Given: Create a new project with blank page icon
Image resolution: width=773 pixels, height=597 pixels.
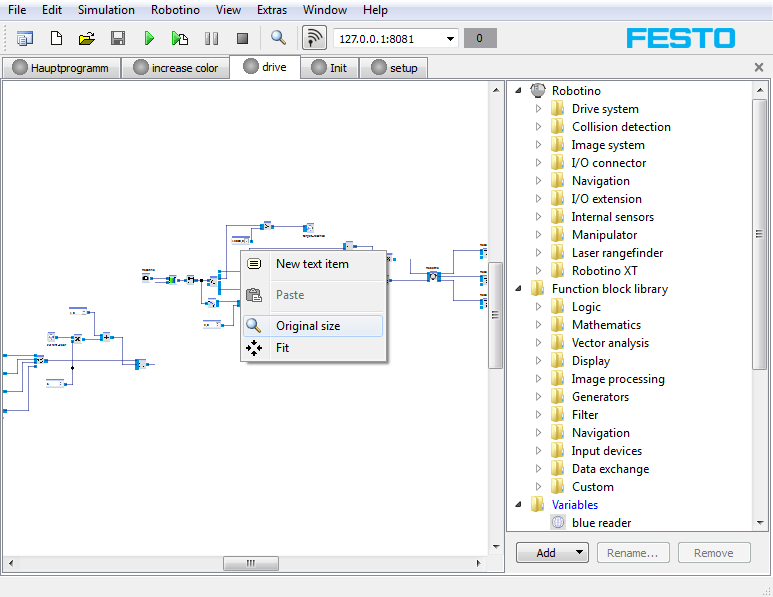Looking at the screenshot, I should (56, 38).
